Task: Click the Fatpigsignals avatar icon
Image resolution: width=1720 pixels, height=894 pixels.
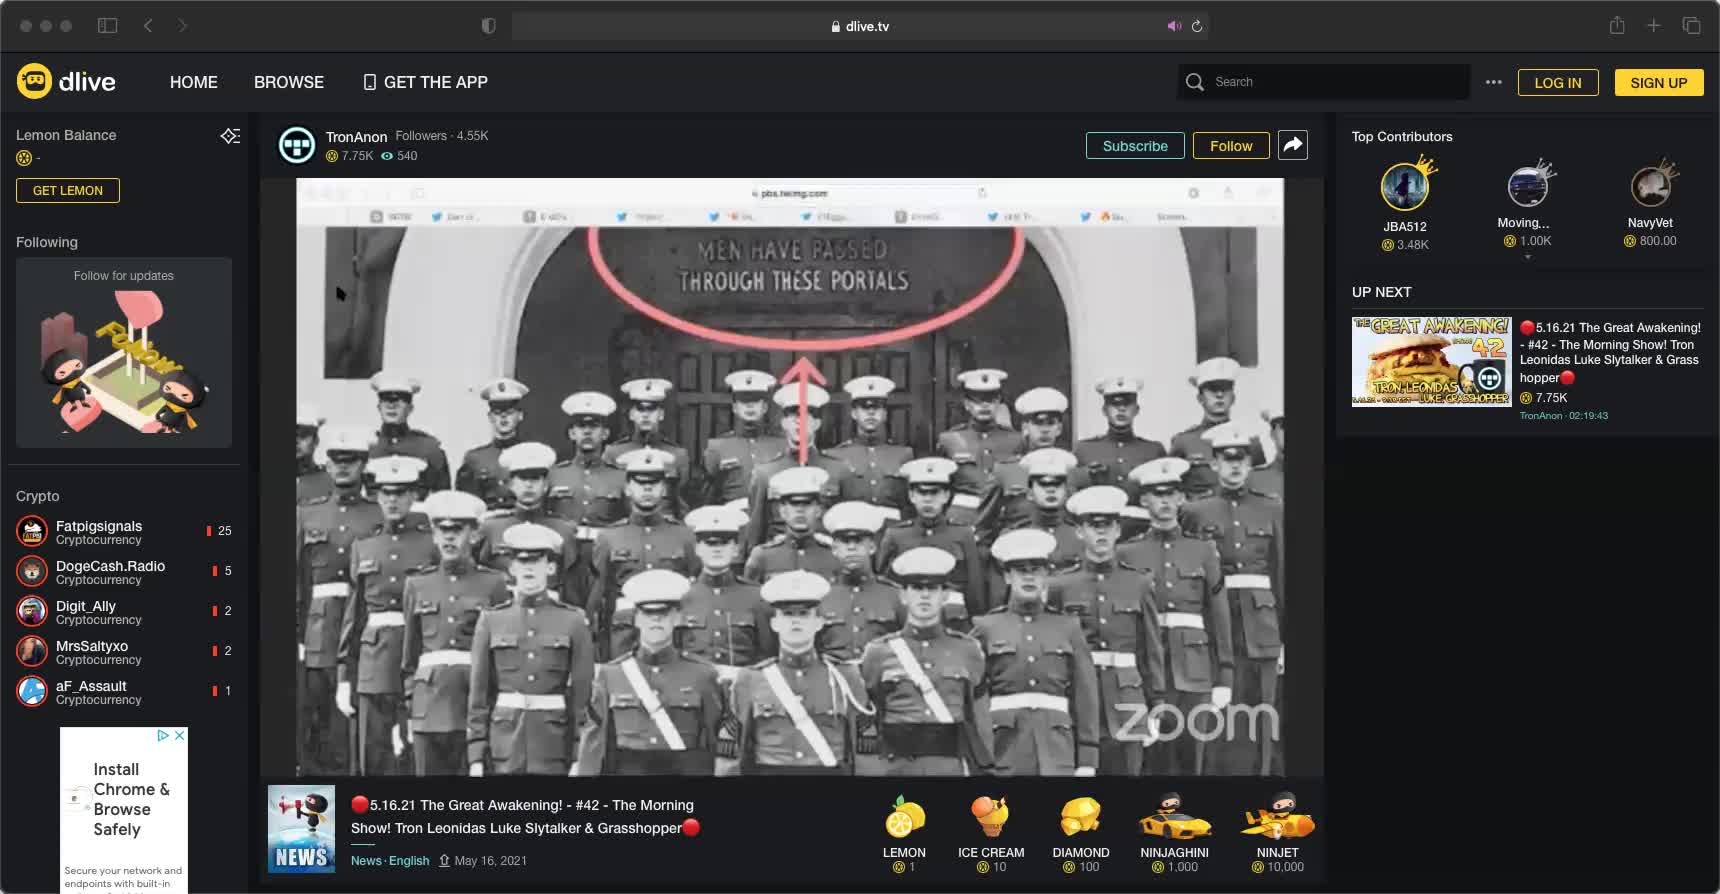Action: pos(32,531)
